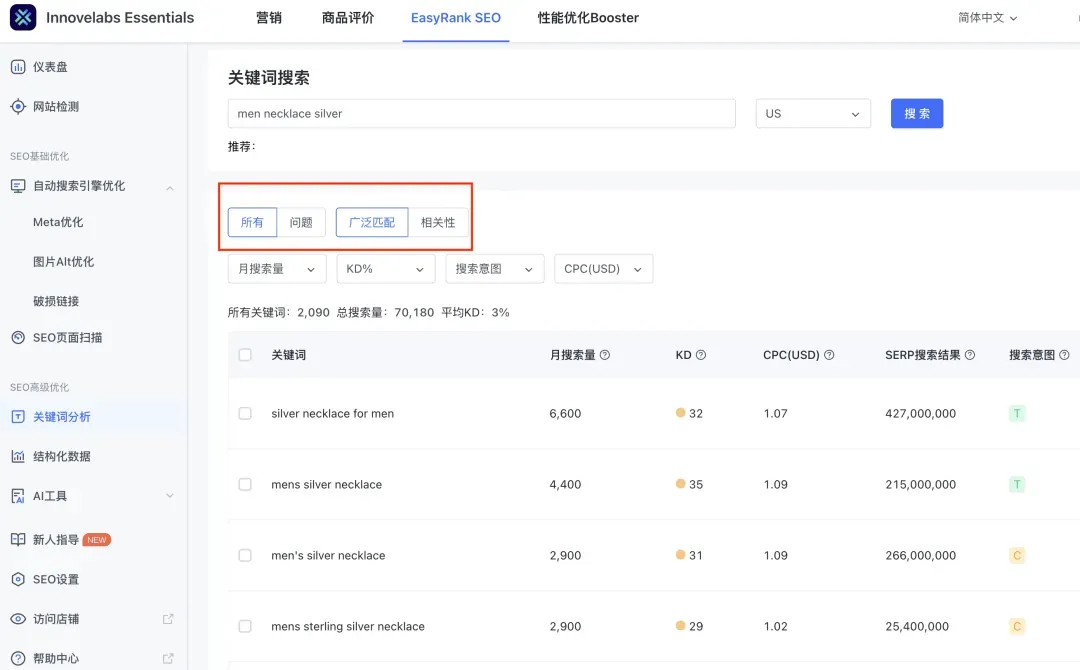Image resolution: width=1080 pixels, height=670 pixels.
Task: Switch to the 商品评价 tab
Action: (x=348, y=18)
